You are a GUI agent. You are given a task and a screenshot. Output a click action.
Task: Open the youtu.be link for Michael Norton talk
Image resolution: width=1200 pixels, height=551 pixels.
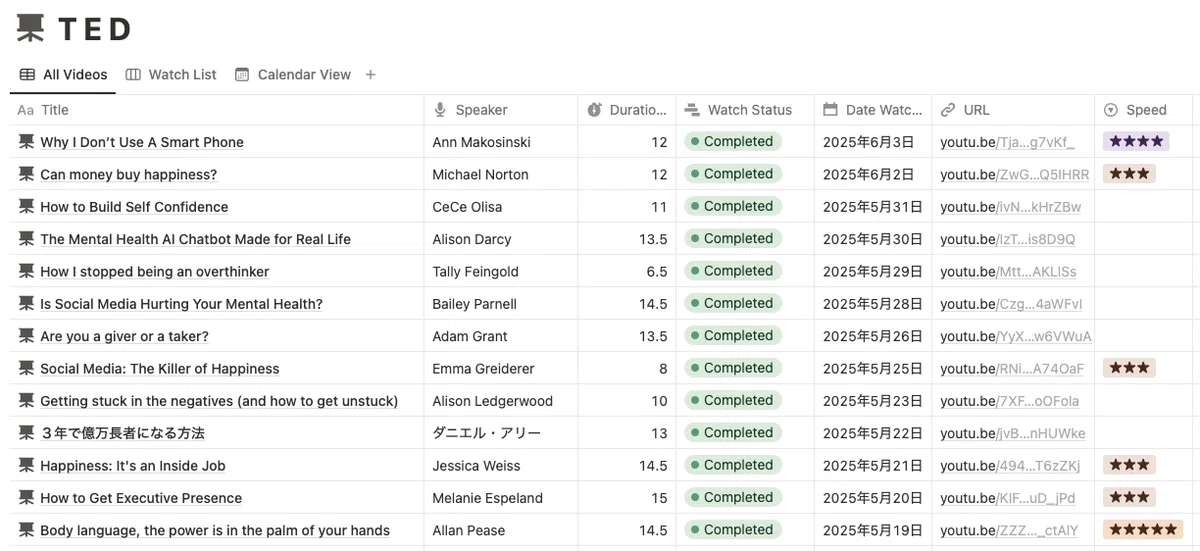(1015, 174)
